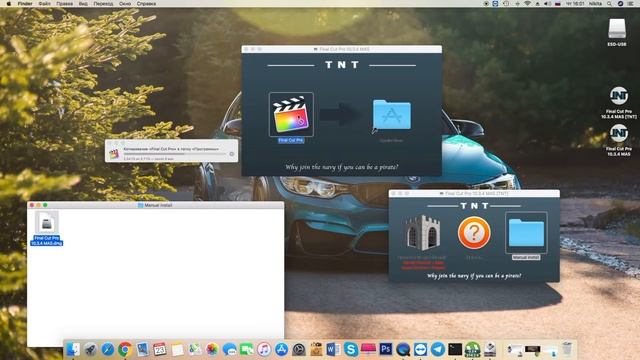Open Wi-Fi status in menu bar
The width and height of the screenshot is (640, 360).
(x=527, y=4)
